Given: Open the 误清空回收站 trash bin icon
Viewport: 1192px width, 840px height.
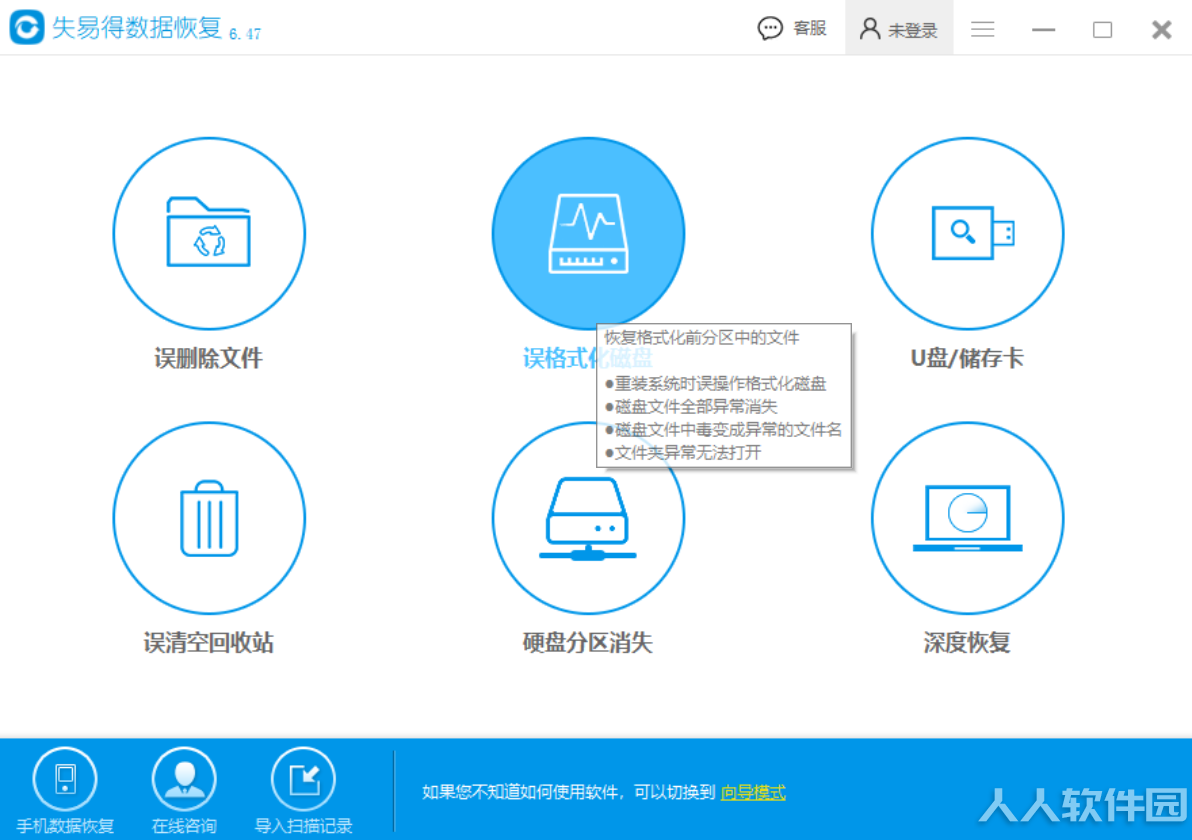Looking at the screenshot, I should pyautogui.click(x=209, y=518).
